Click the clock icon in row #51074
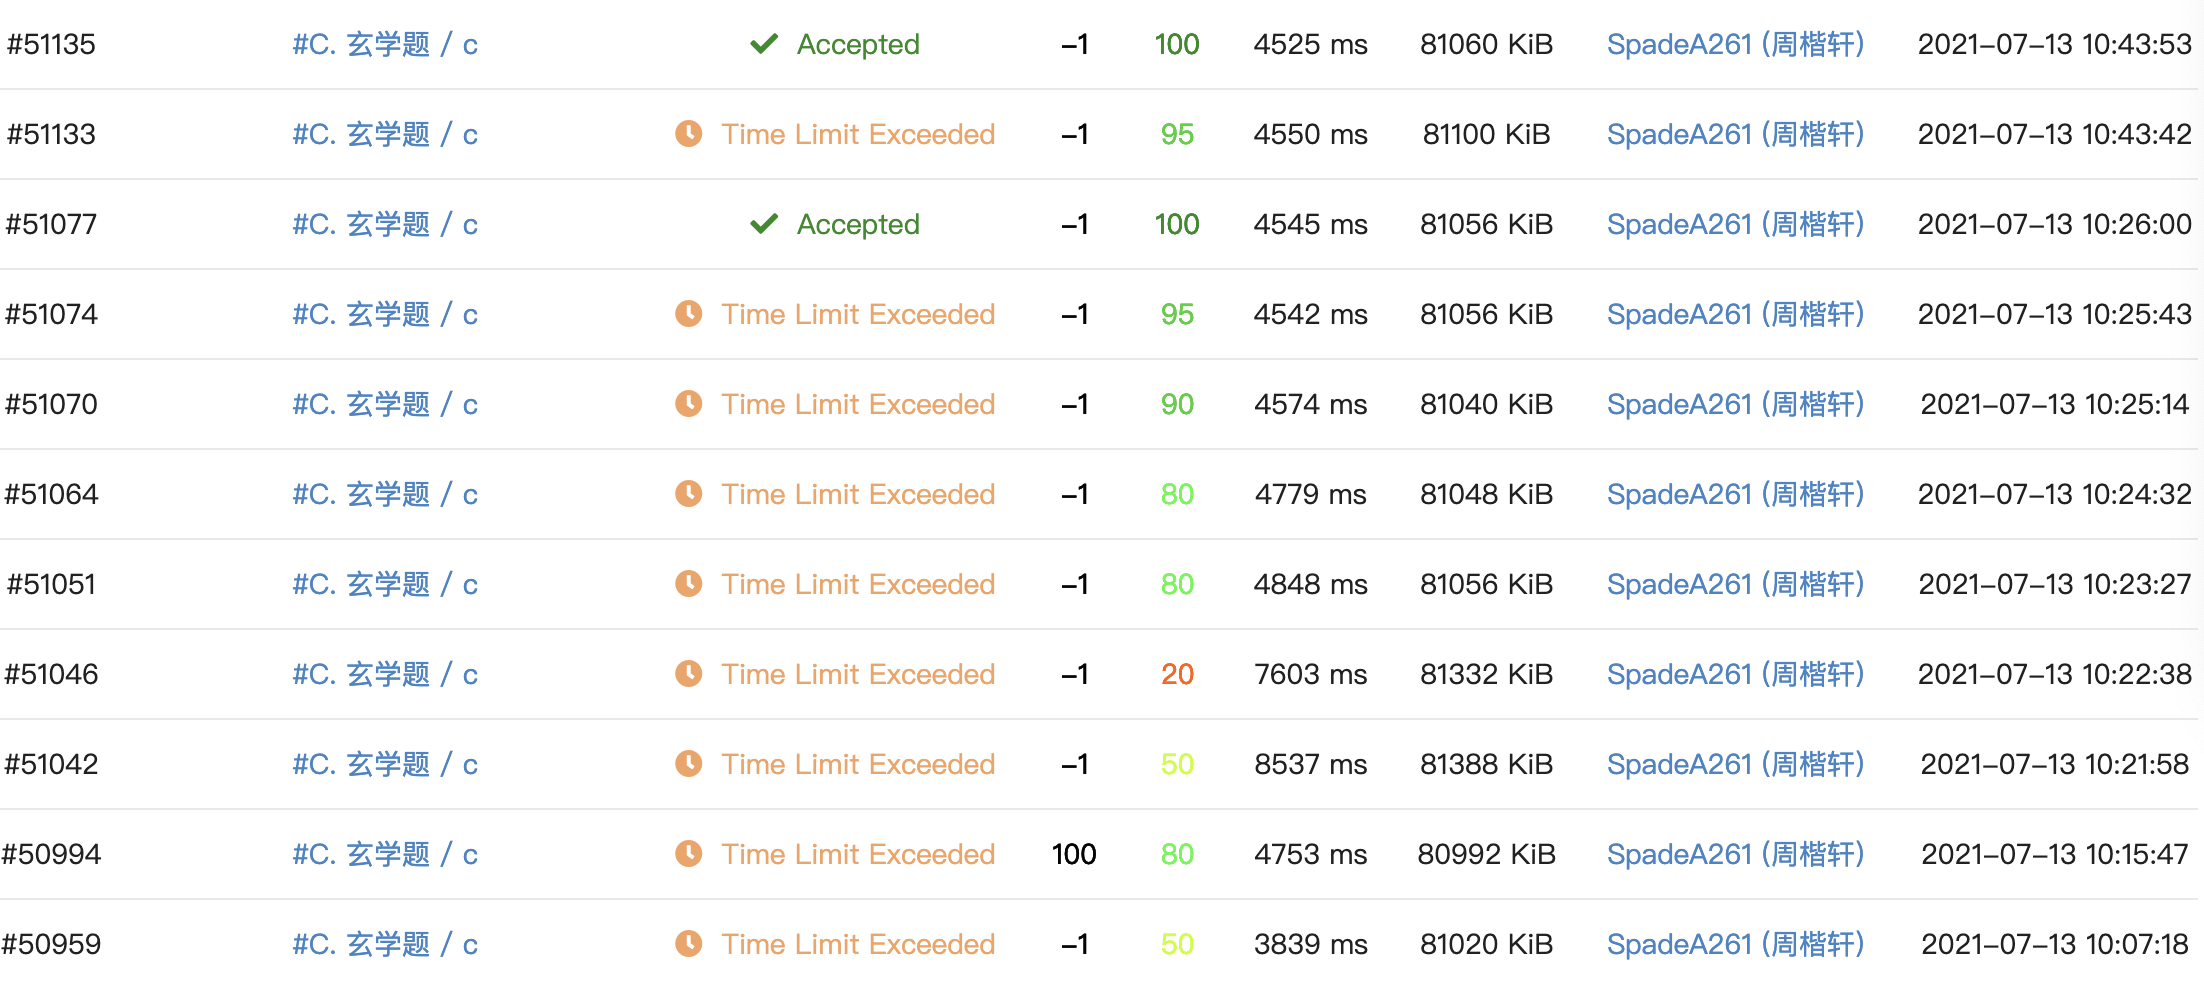The height and width of the screenshot is (982, 2204). 688,314
